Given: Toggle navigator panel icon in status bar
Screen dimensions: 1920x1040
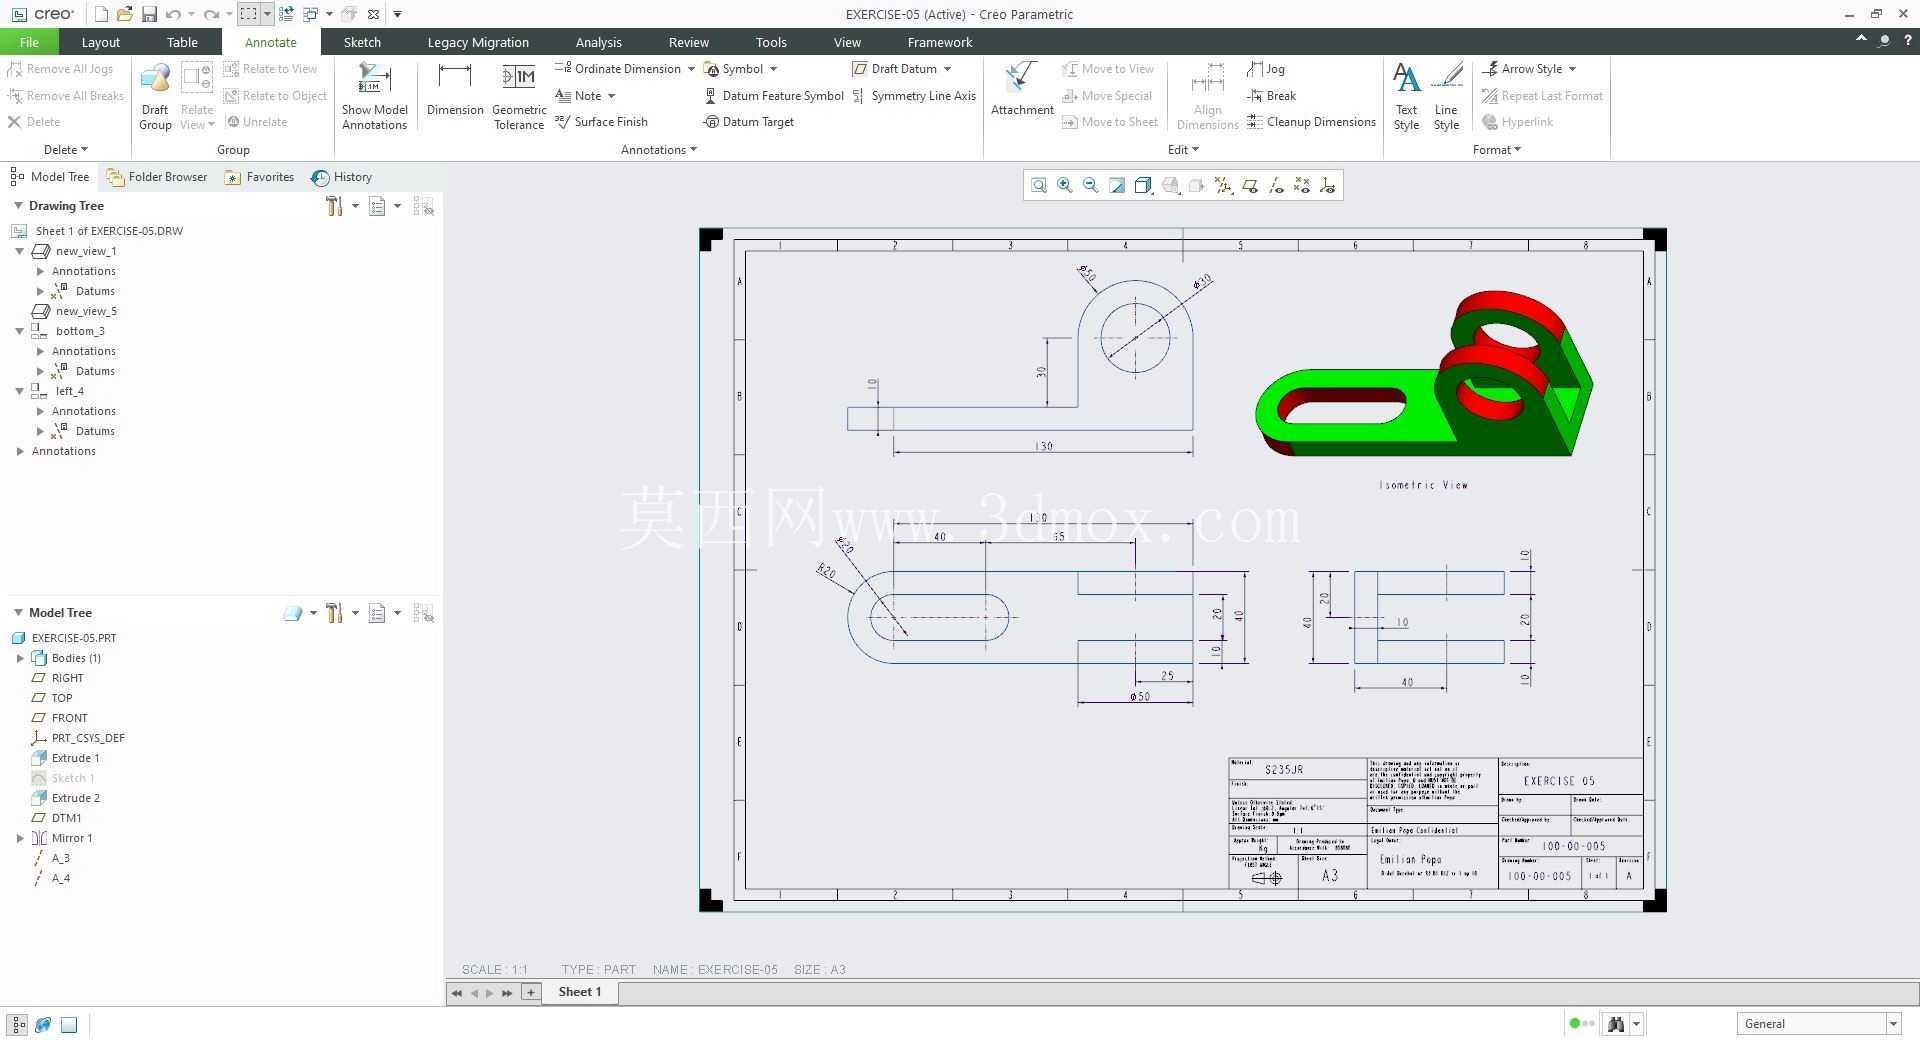Looking at the screenshot, I should pos(18,1024).
